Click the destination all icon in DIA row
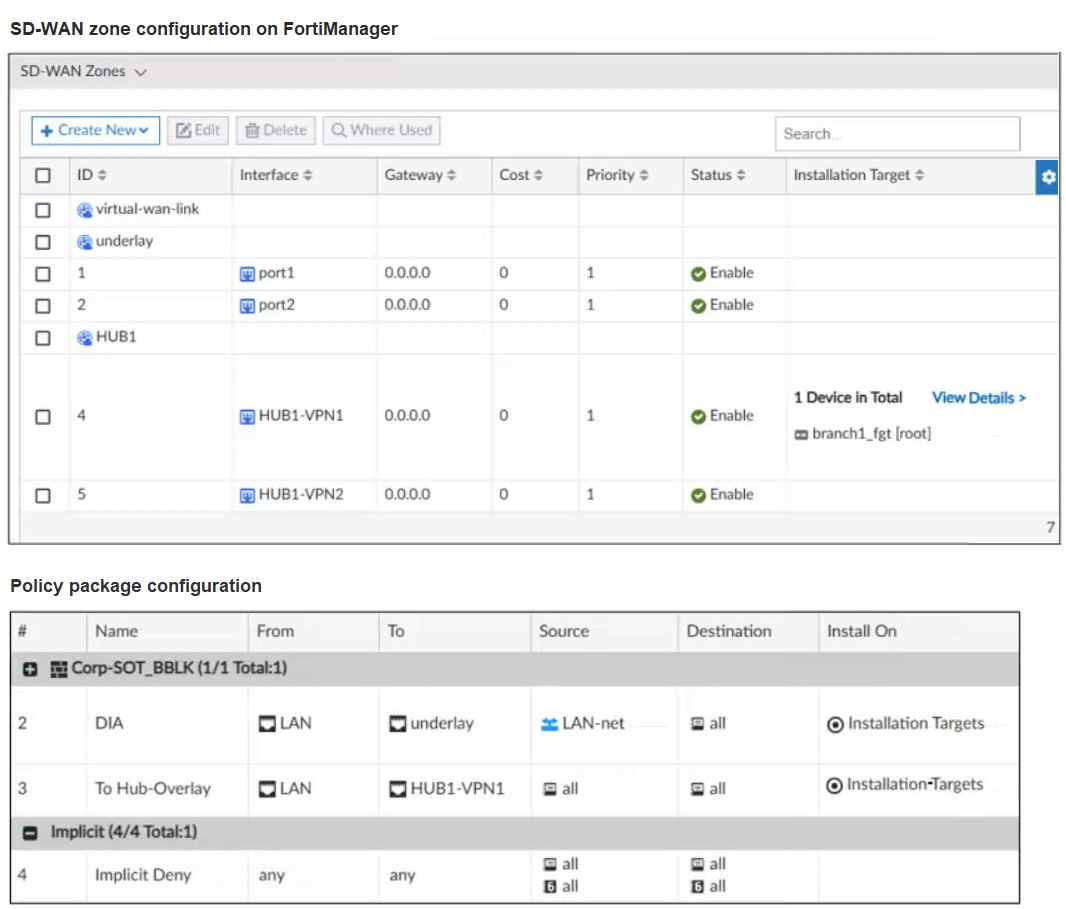This screenshot has height=909, width=1066. tap(698, 724)
